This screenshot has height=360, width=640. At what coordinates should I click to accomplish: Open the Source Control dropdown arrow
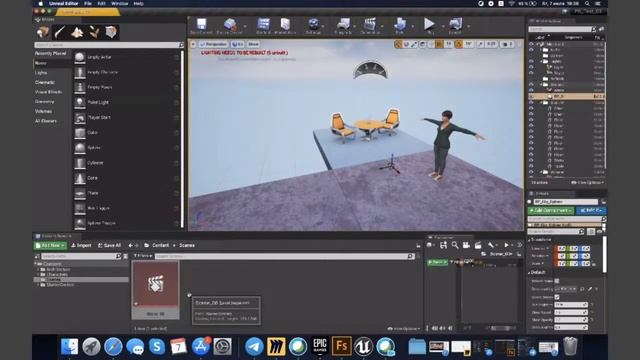[x=245, y=26]
